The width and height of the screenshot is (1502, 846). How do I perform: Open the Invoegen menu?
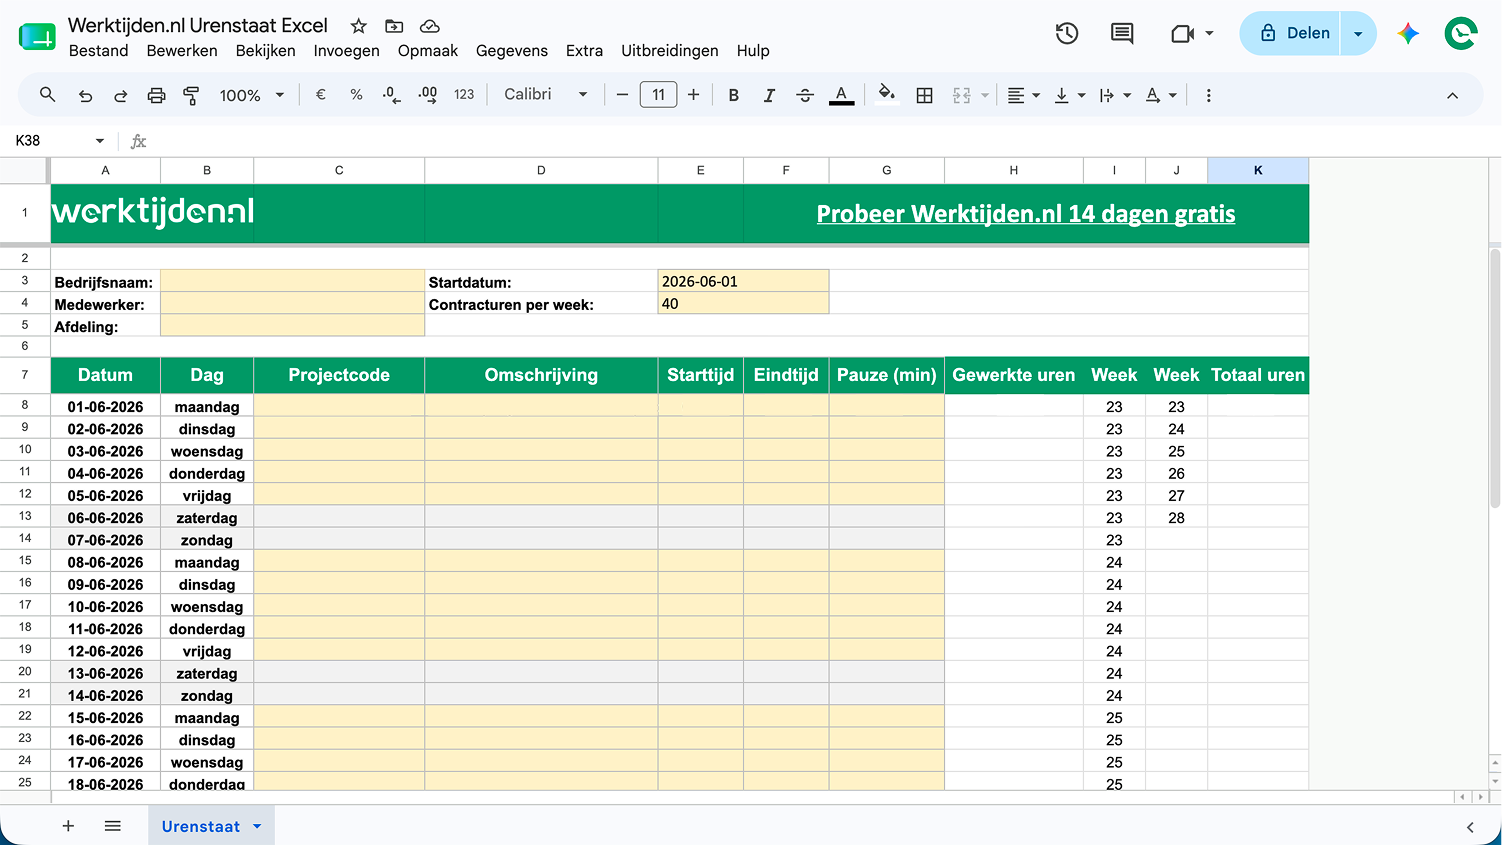(346, 50)
